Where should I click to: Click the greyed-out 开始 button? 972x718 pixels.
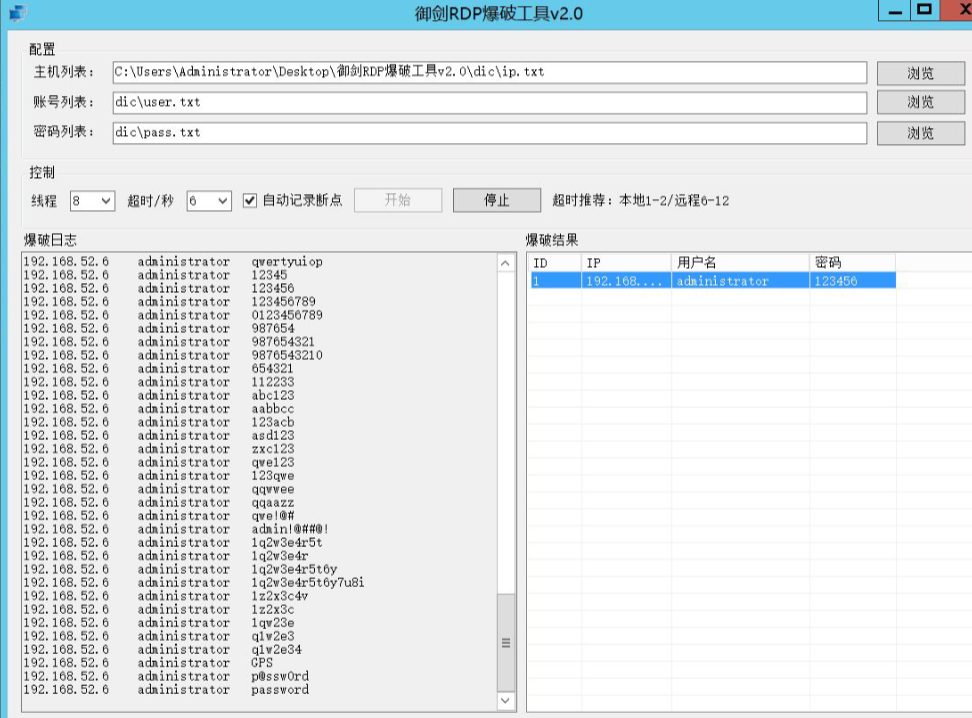click(x=398, y=200)
